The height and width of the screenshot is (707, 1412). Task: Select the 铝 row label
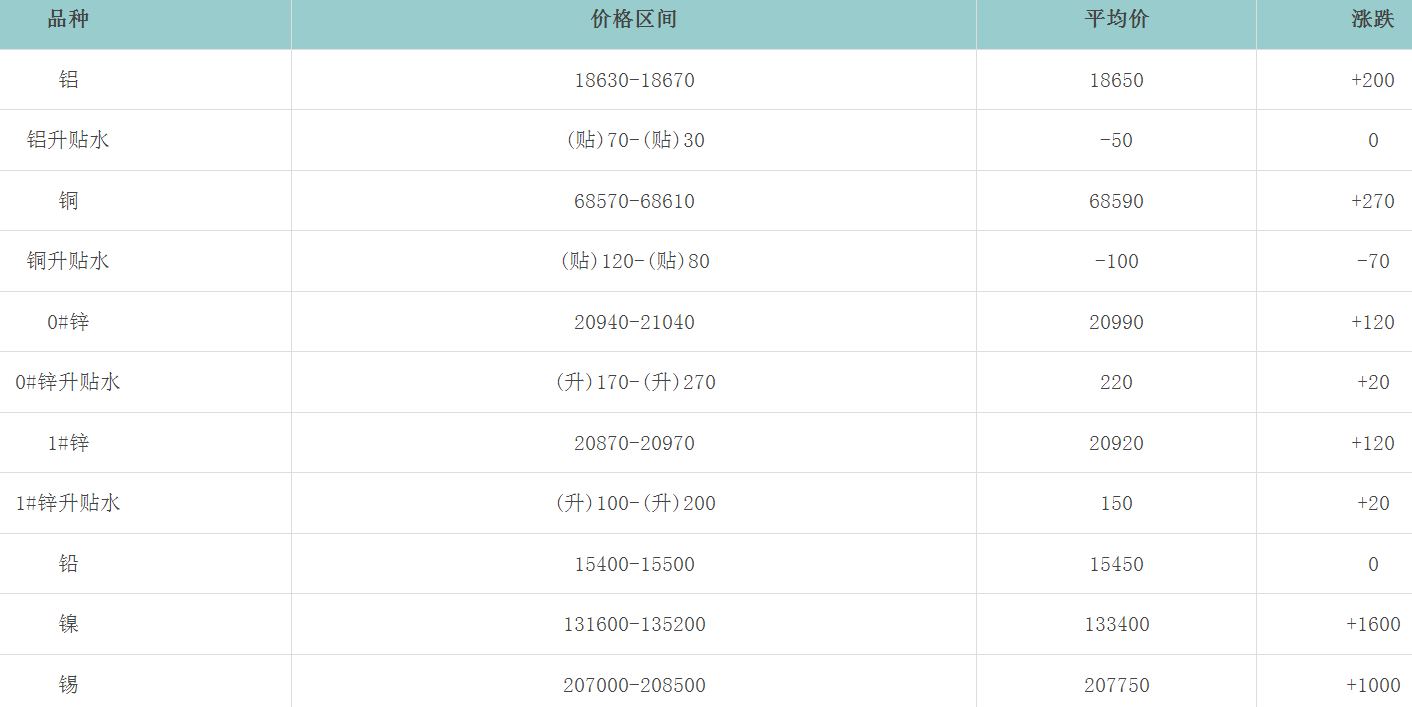pyautogui.click(x=68, y=80)
